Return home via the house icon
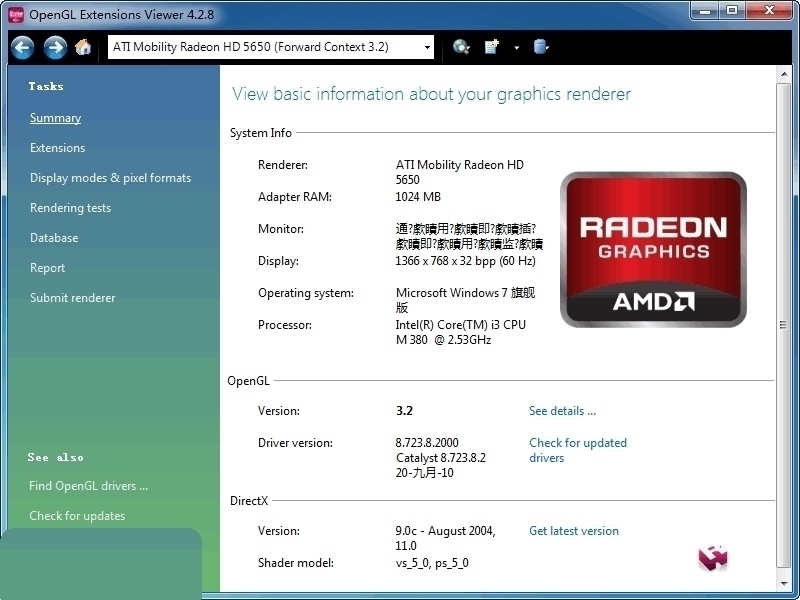The image size is (800, 600). click(x=83, y=47)
